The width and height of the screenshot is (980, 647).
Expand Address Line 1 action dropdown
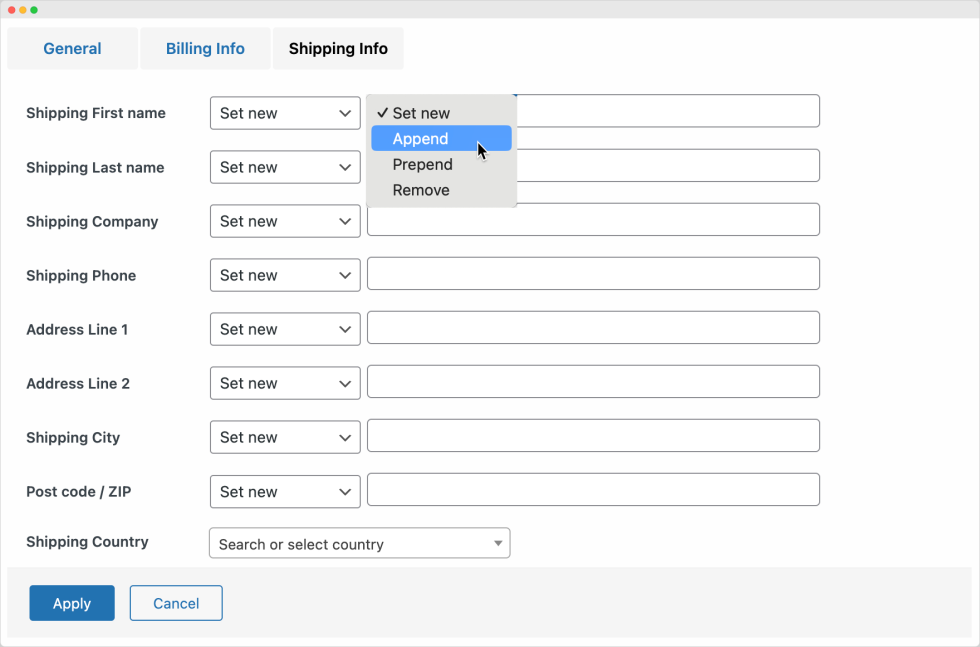pos(285,329)
